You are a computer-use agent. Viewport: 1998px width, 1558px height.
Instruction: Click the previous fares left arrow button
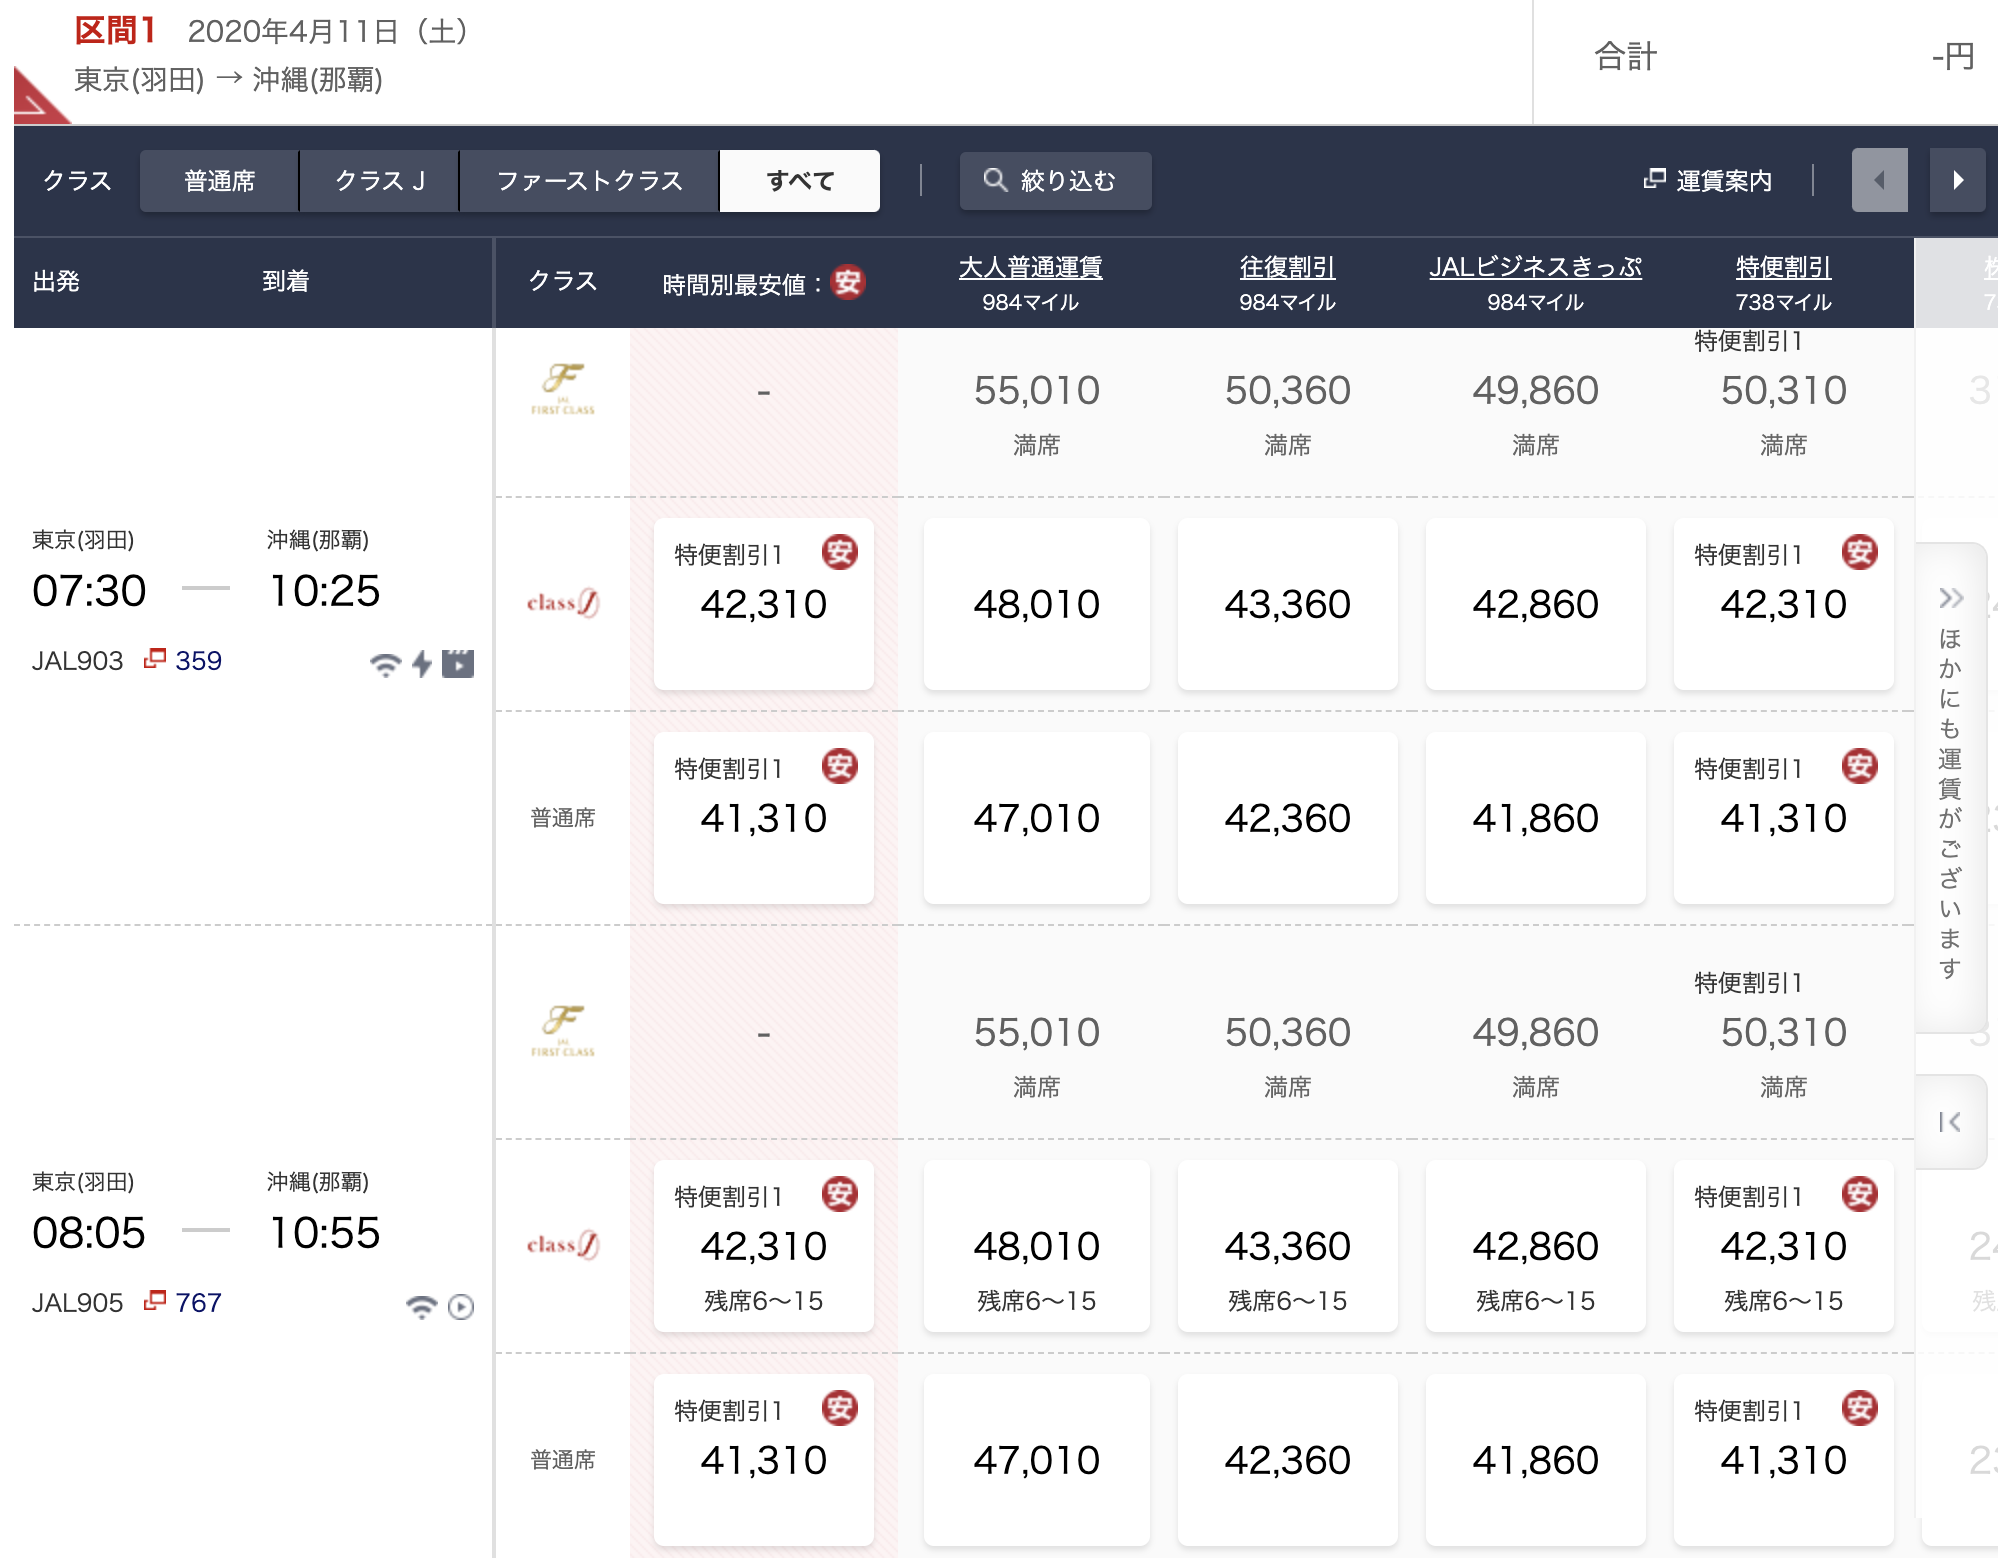[x=1879, y=180]
